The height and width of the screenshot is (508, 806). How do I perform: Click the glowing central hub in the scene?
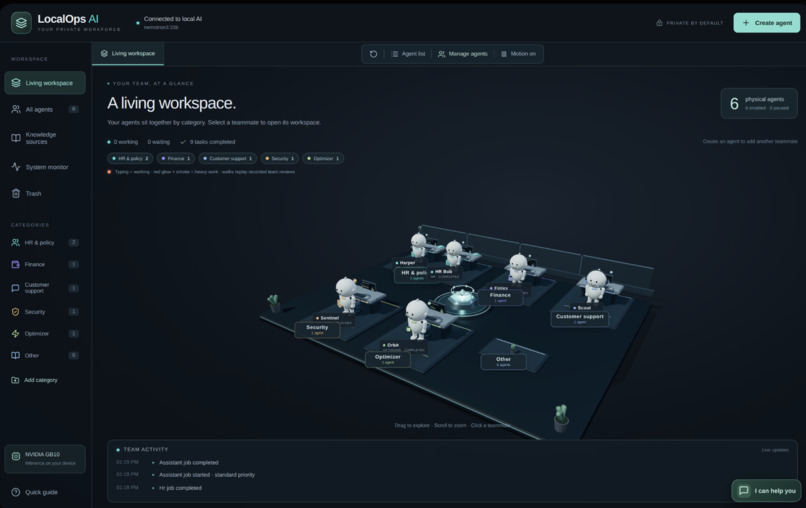pos(462,300)
